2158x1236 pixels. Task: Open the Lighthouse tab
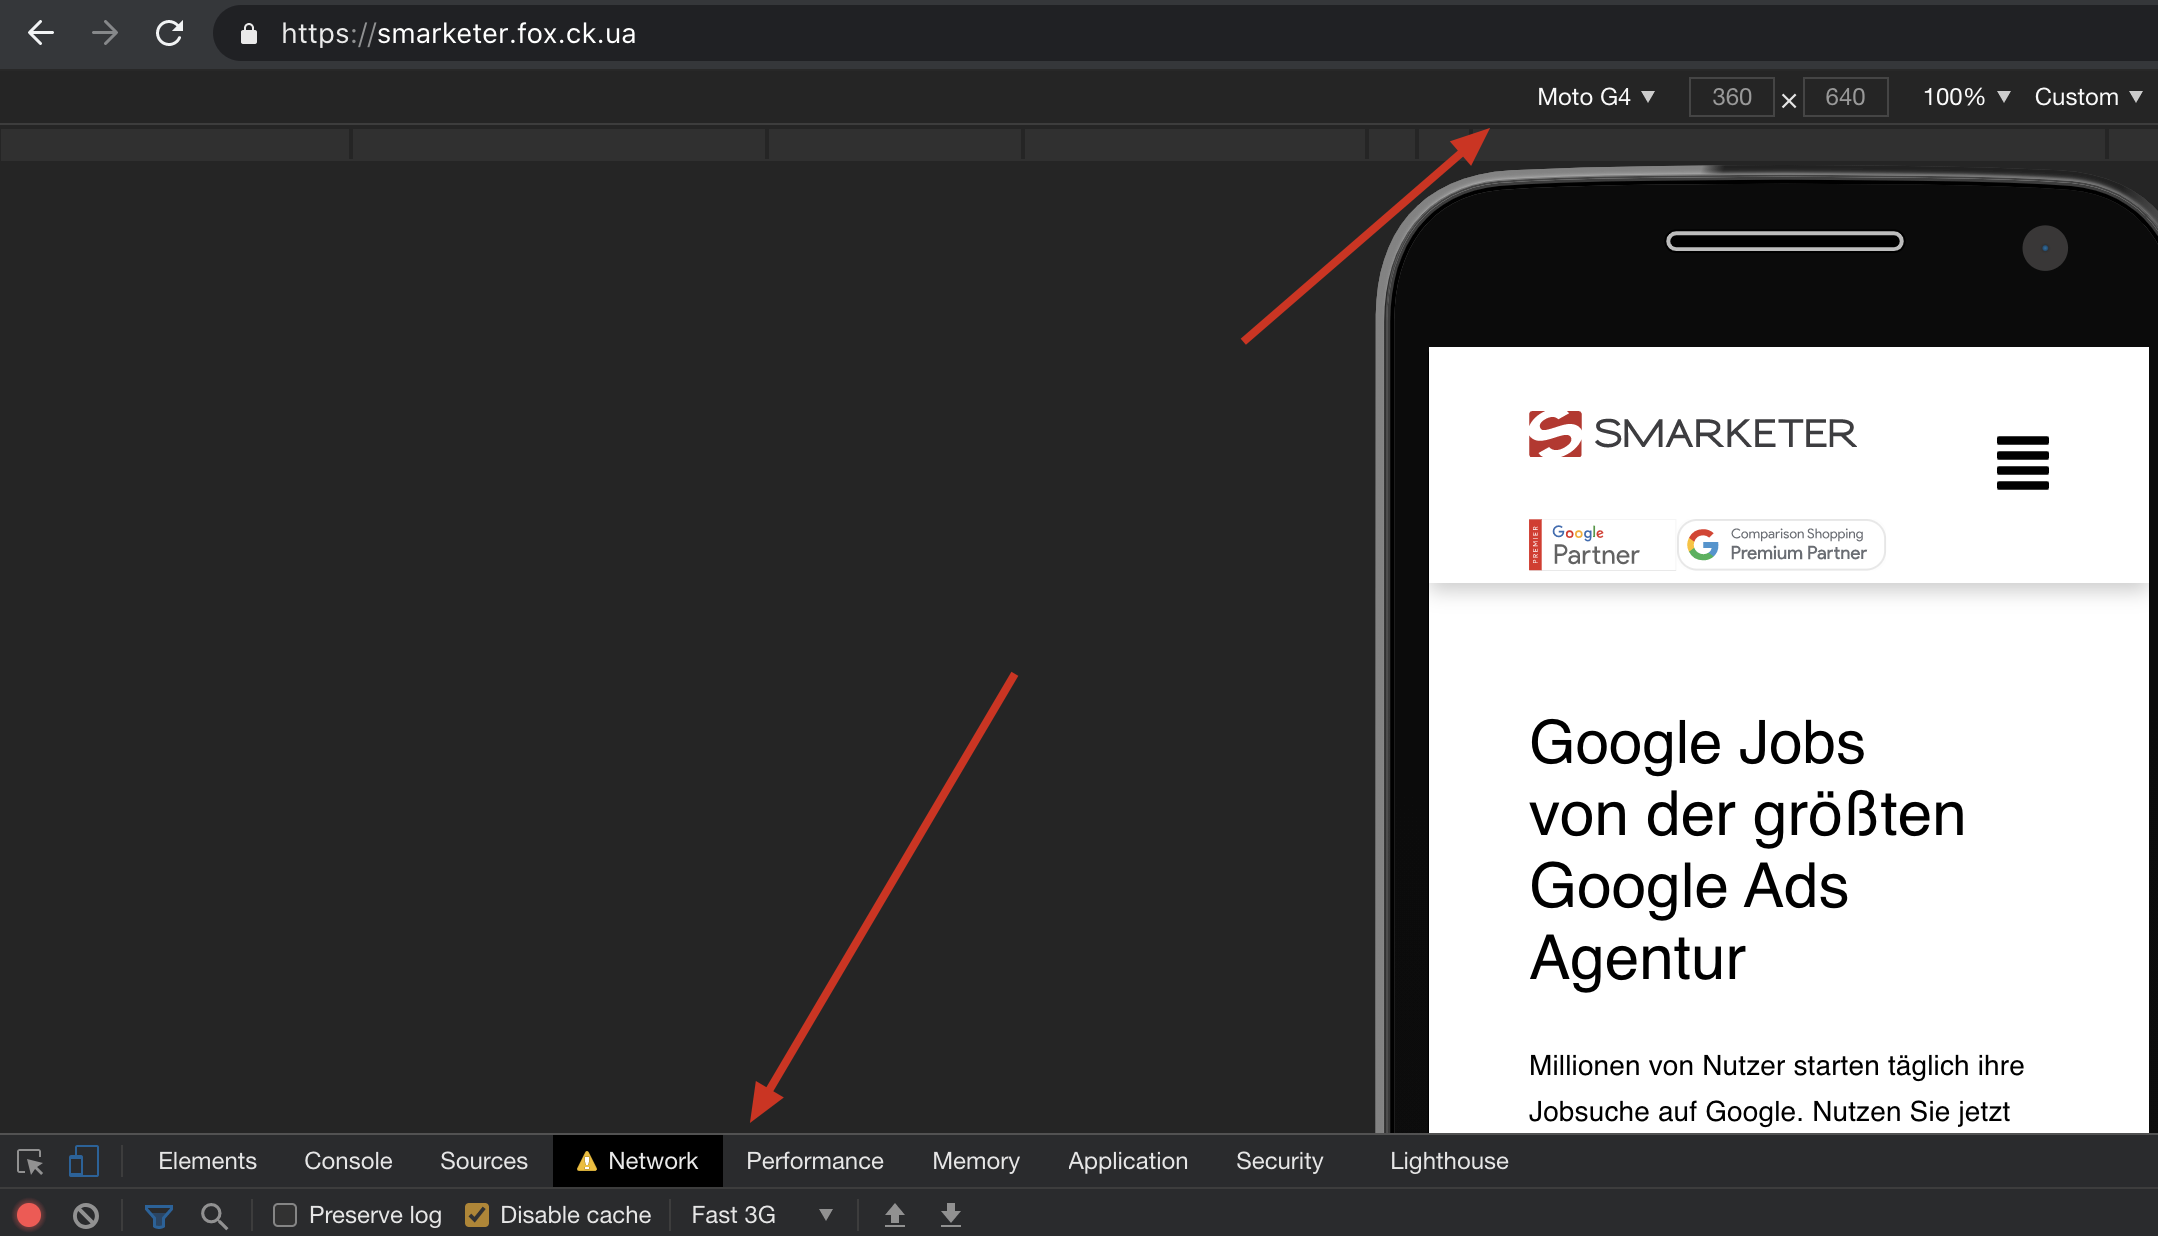coord(1449,1161)
